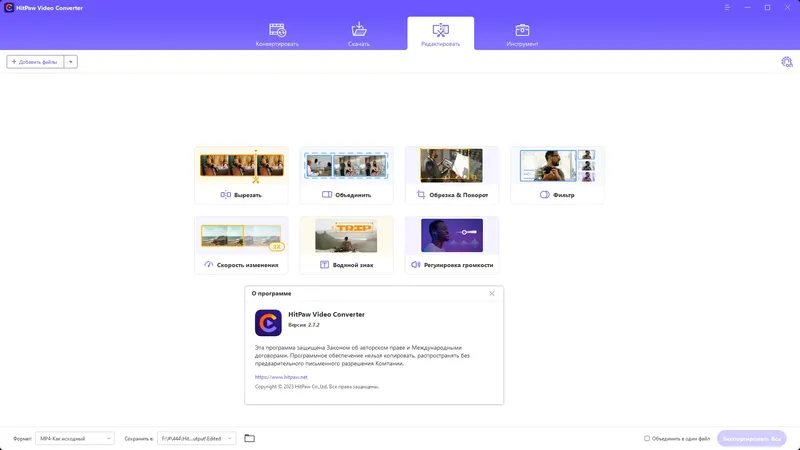Viewport: 800px width, 450px height.
Task: Click the TRIP watermark thumbnail
Action: 346,235
